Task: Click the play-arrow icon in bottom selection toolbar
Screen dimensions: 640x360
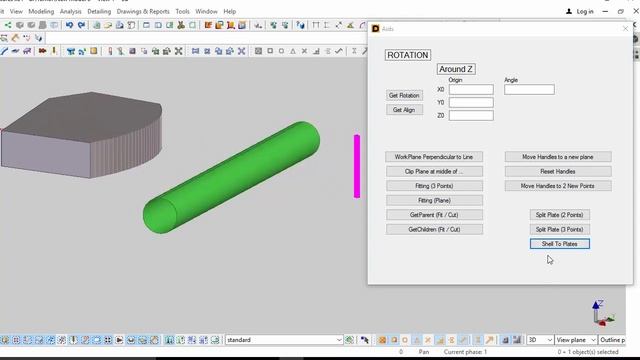Action: [119, 340]
